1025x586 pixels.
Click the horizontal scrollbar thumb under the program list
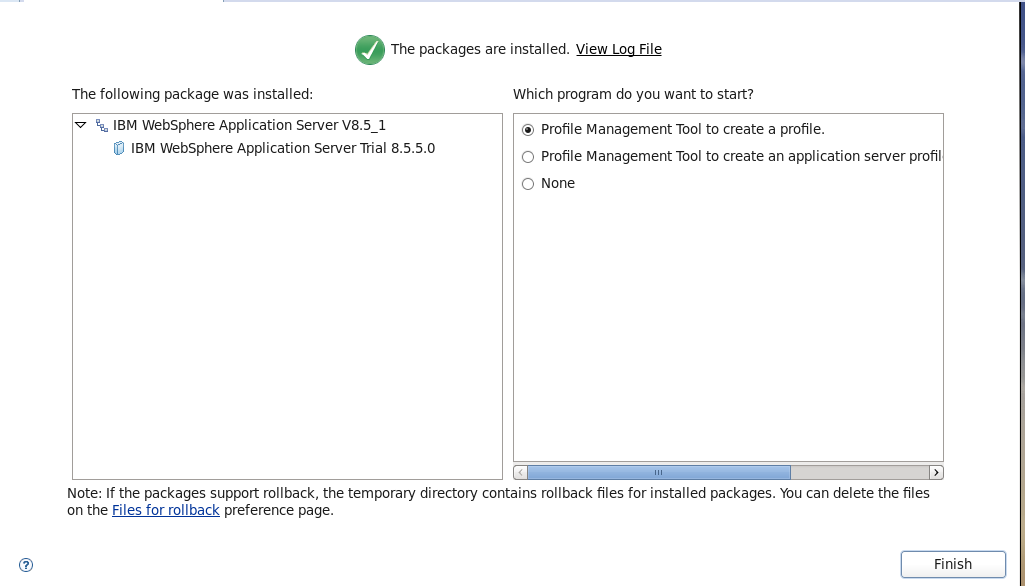point(658,472)
